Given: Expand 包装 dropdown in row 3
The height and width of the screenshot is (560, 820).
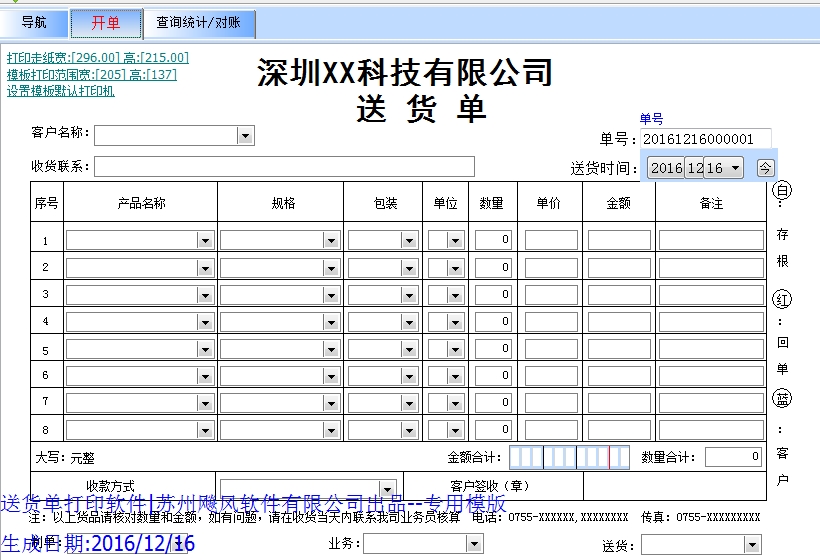Looking at the screenshot, I should point(409,295).
